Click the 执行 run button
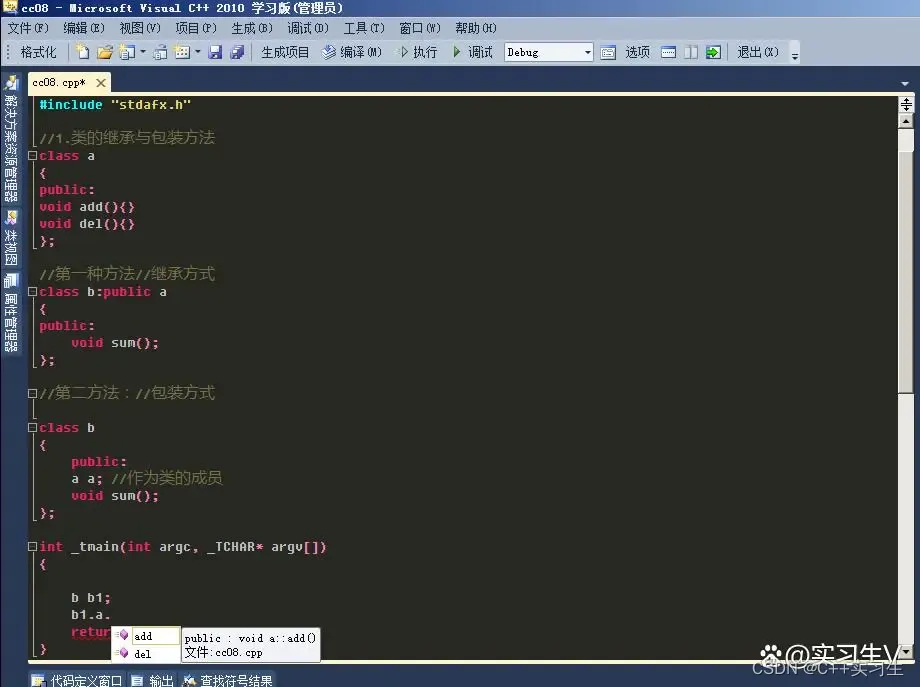 pyautogui.click(x=418, y=52)
